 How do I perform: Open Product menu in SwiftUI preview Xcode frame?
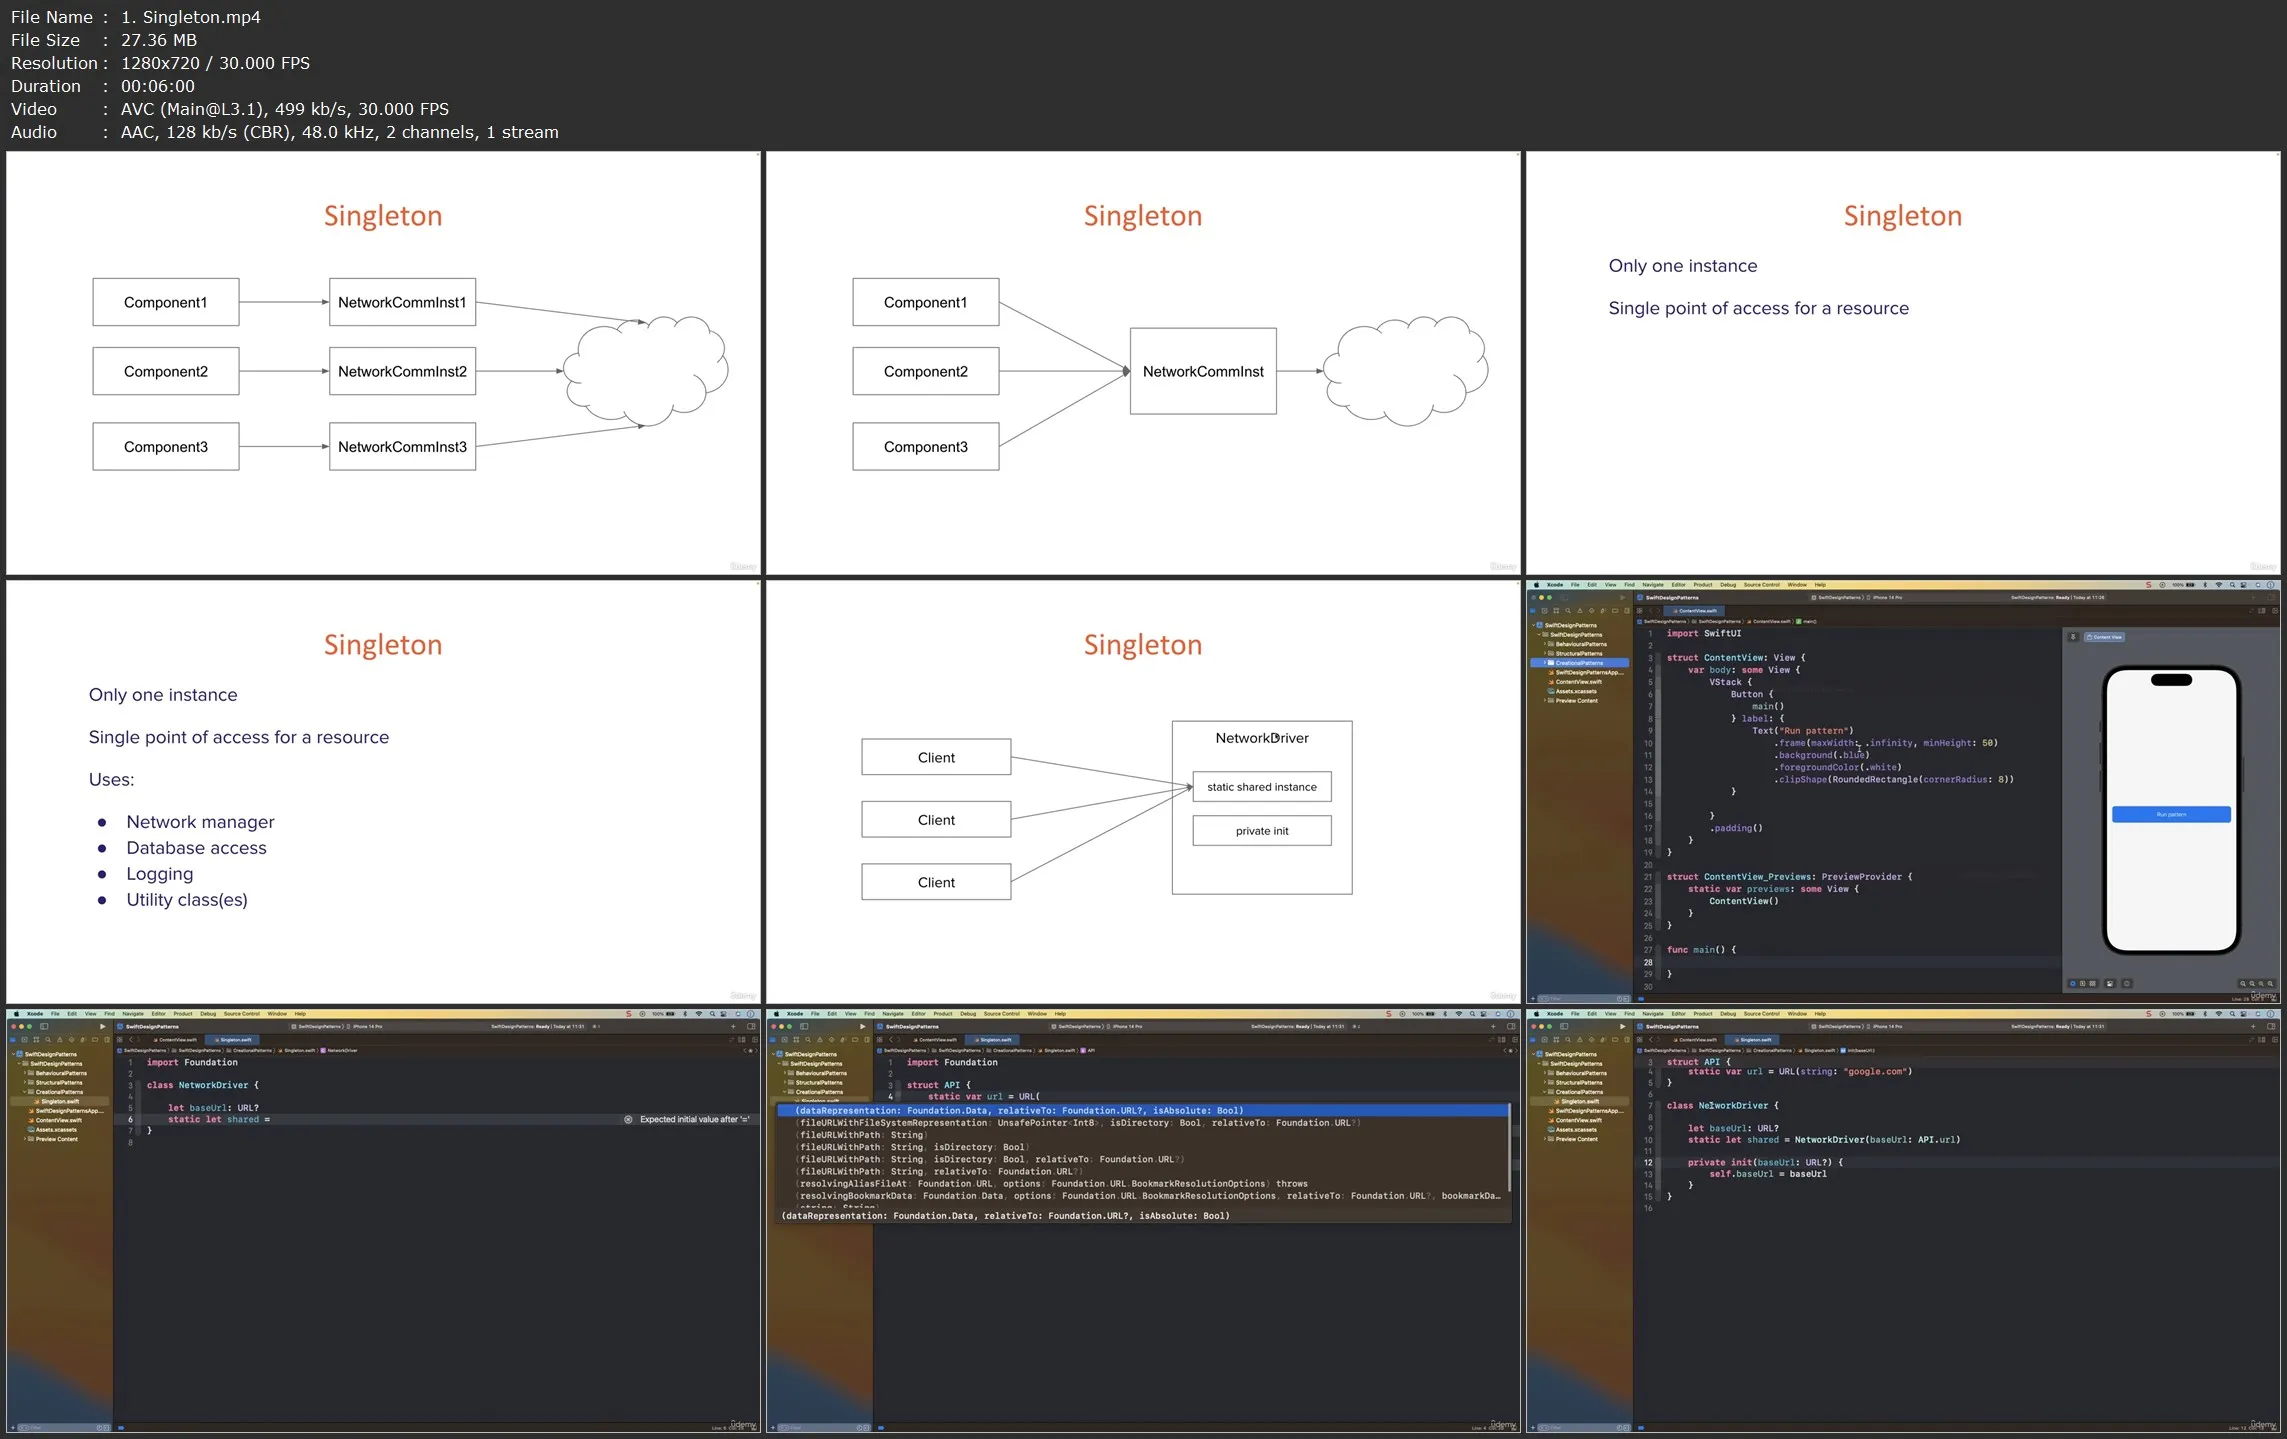[x=1703, y=585]
